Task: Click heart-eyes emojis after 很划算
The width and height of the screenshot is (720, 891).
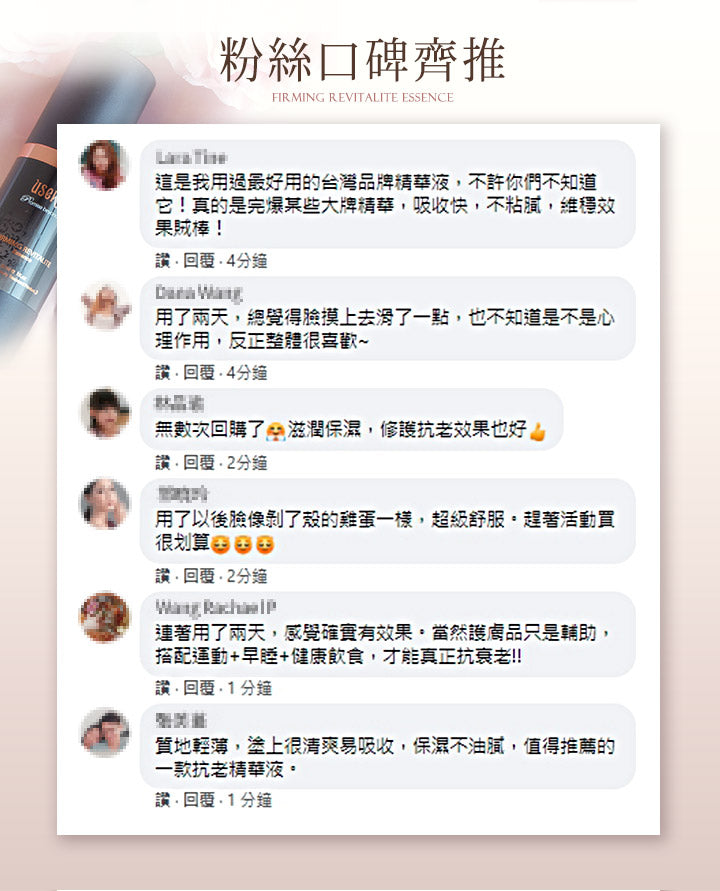Action: point(243,544)
